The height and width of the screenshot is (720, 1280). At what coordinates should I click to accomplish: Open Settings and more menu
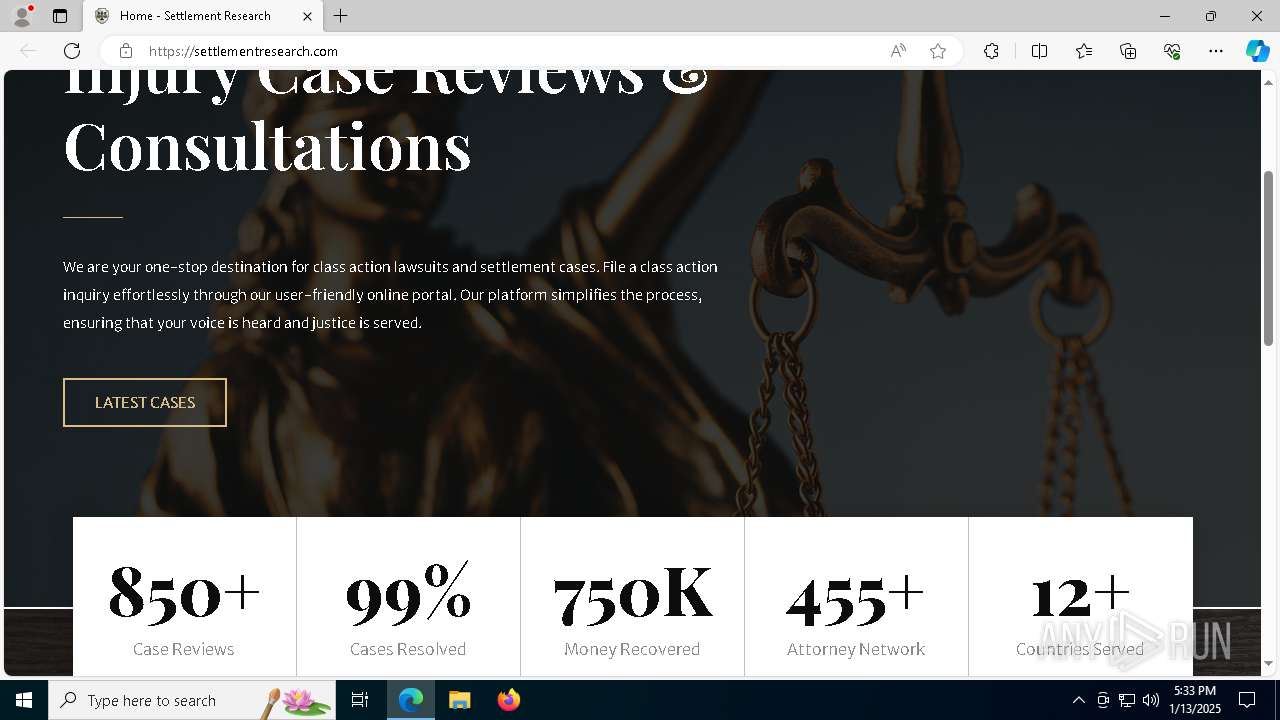pos(1216,51)
